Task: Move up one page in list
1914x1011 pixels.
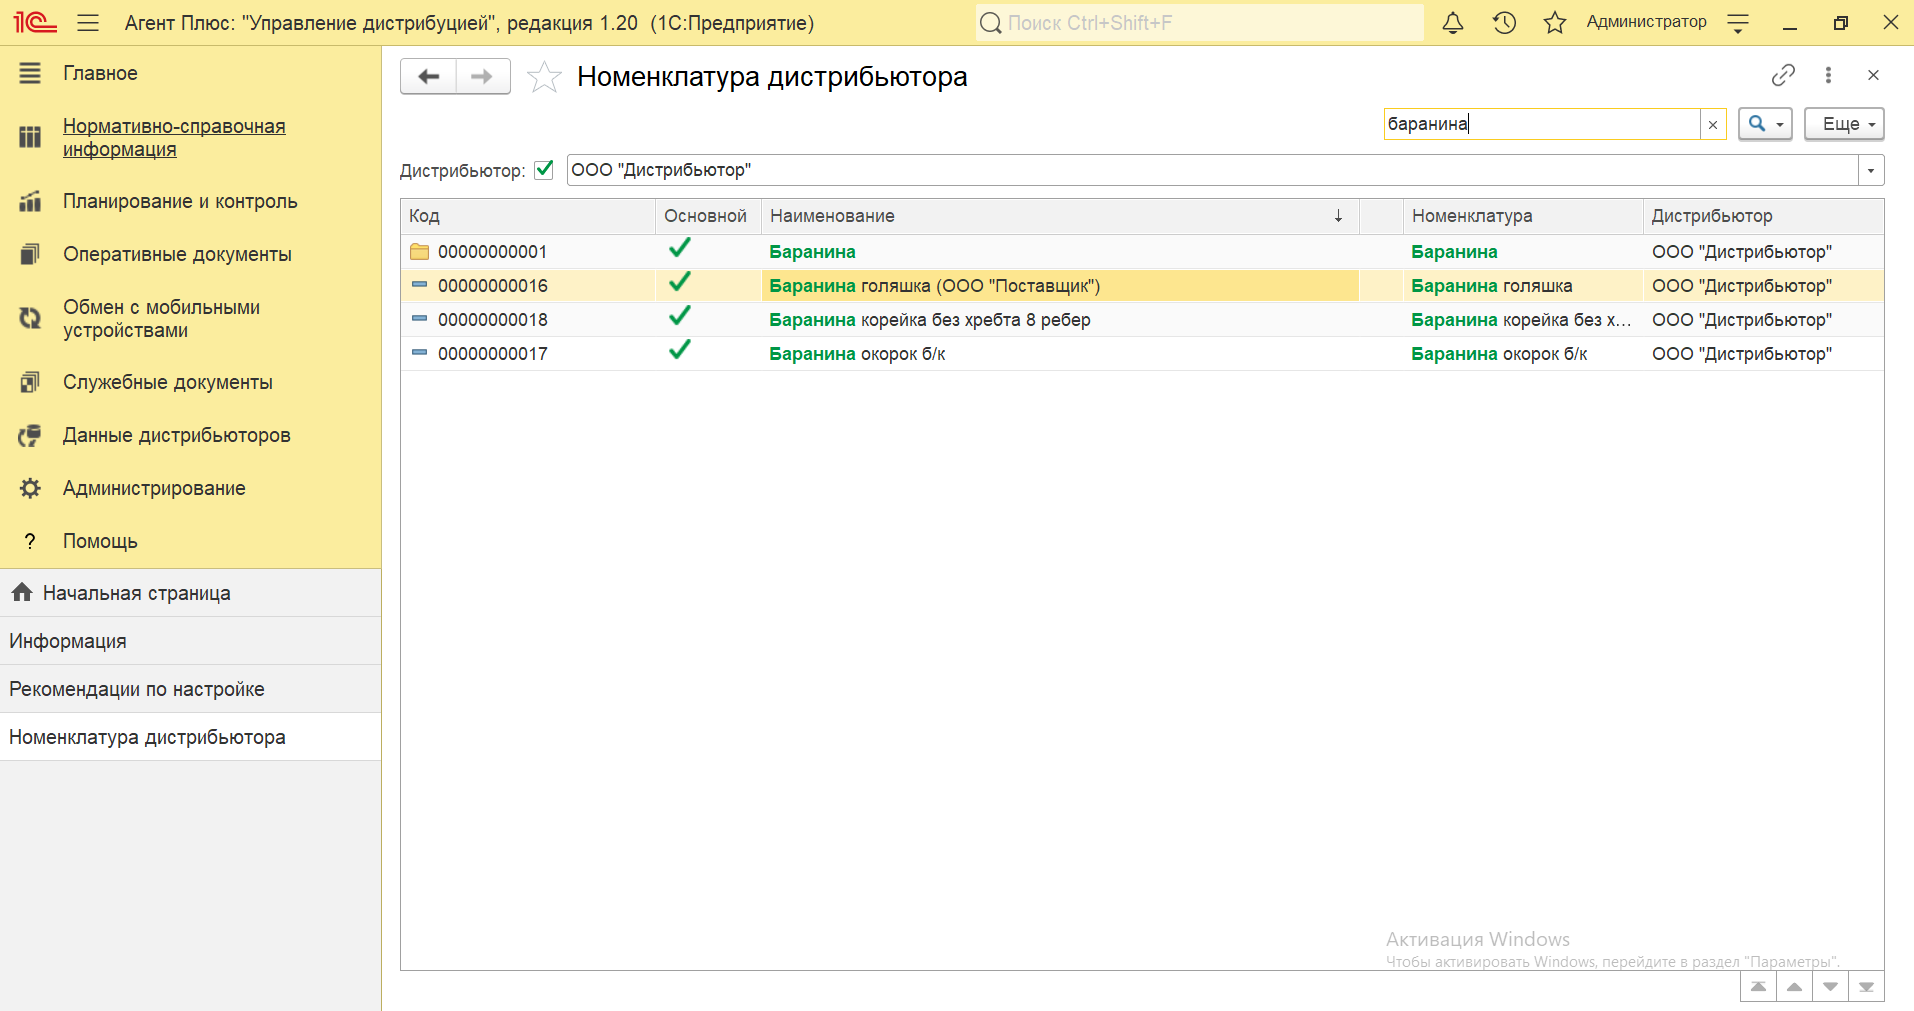Action: click(x=1794, y=987)
